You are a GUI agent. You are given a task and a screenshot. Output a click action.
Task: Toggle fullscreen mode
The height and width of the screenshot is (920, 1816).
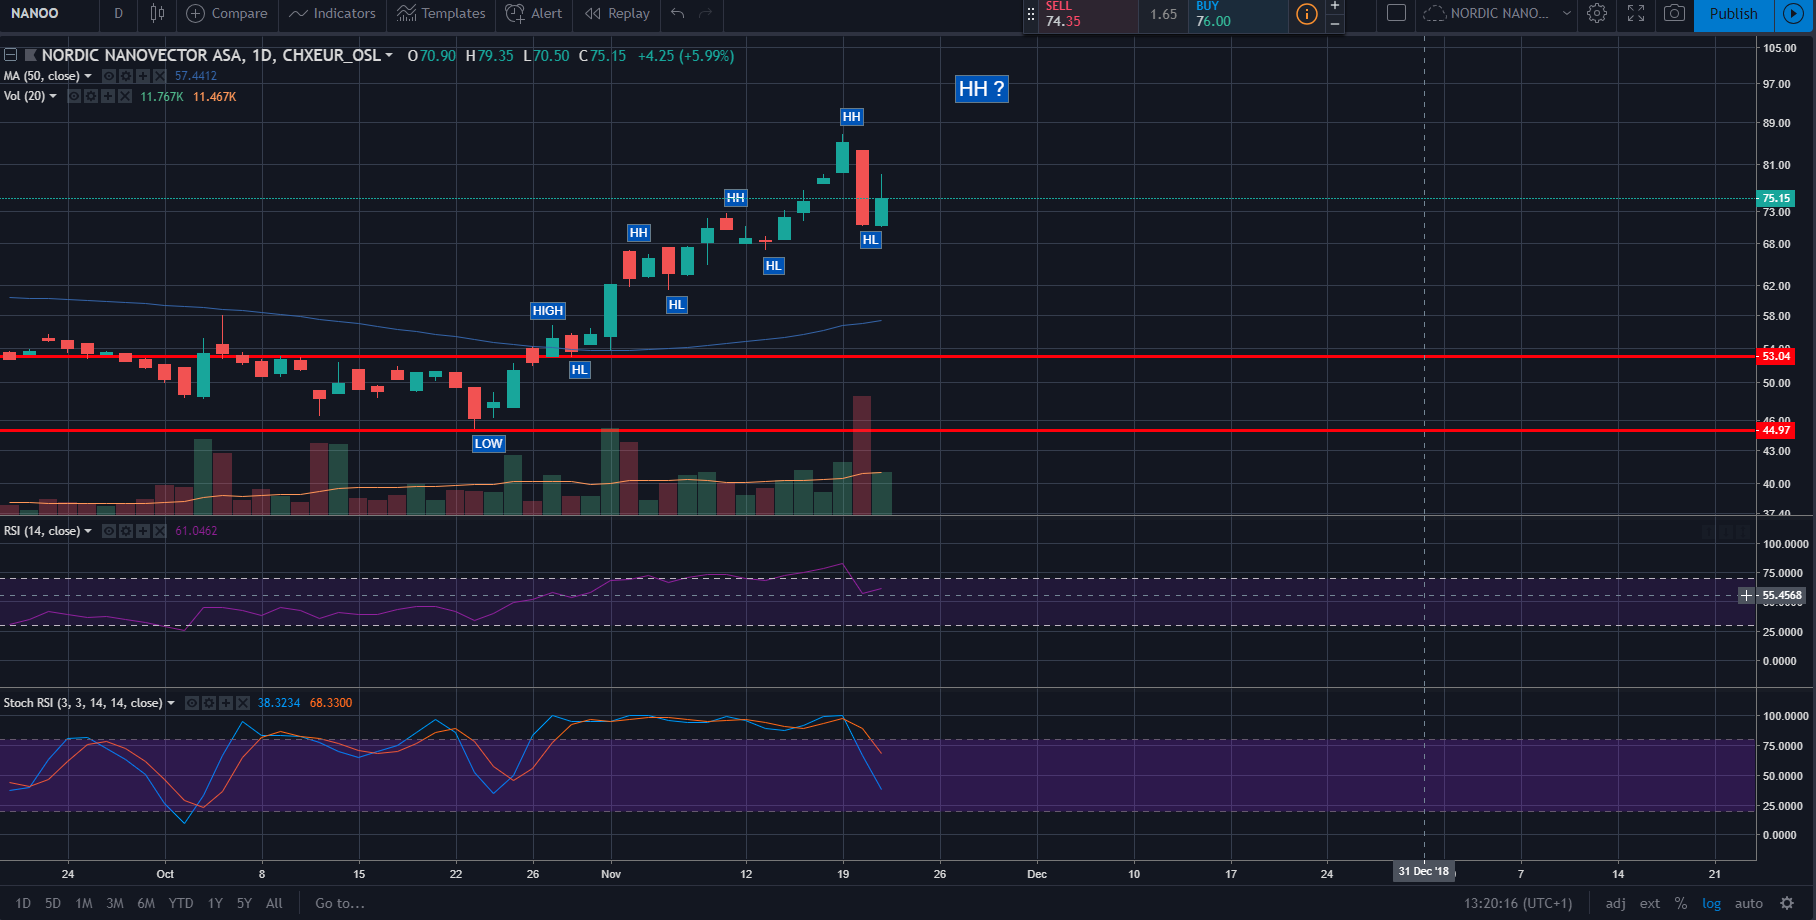coord(1636,13)
